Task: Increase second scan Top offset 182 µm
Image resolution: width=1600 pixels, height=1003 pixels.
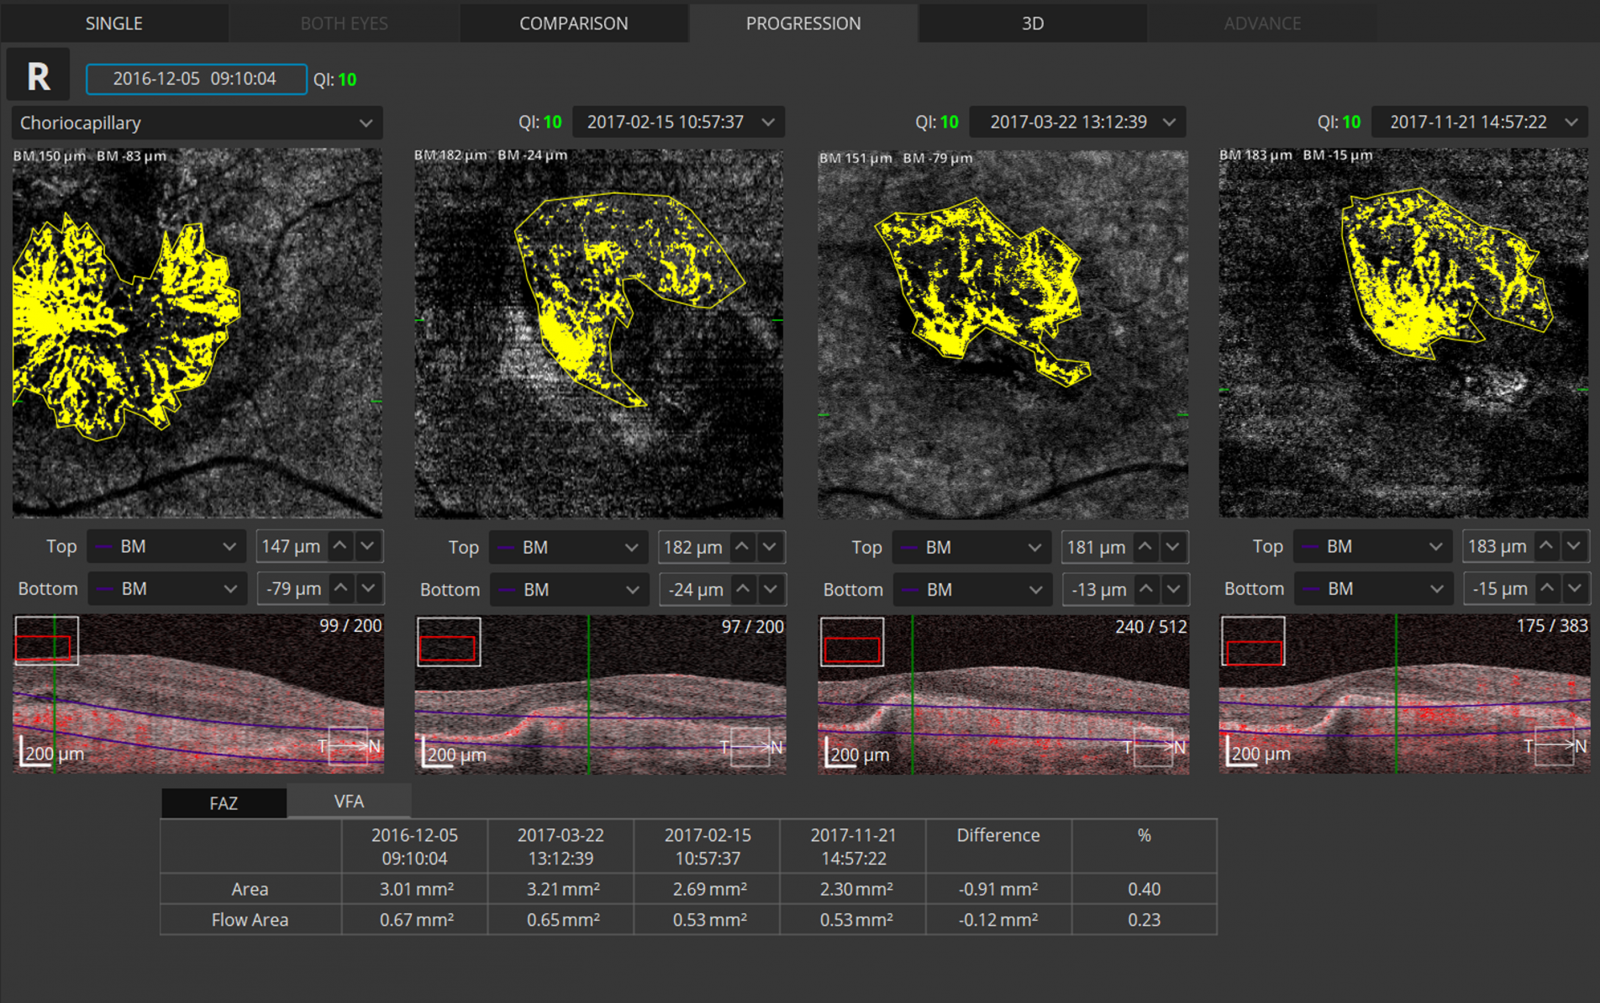Action: (742, 547)
